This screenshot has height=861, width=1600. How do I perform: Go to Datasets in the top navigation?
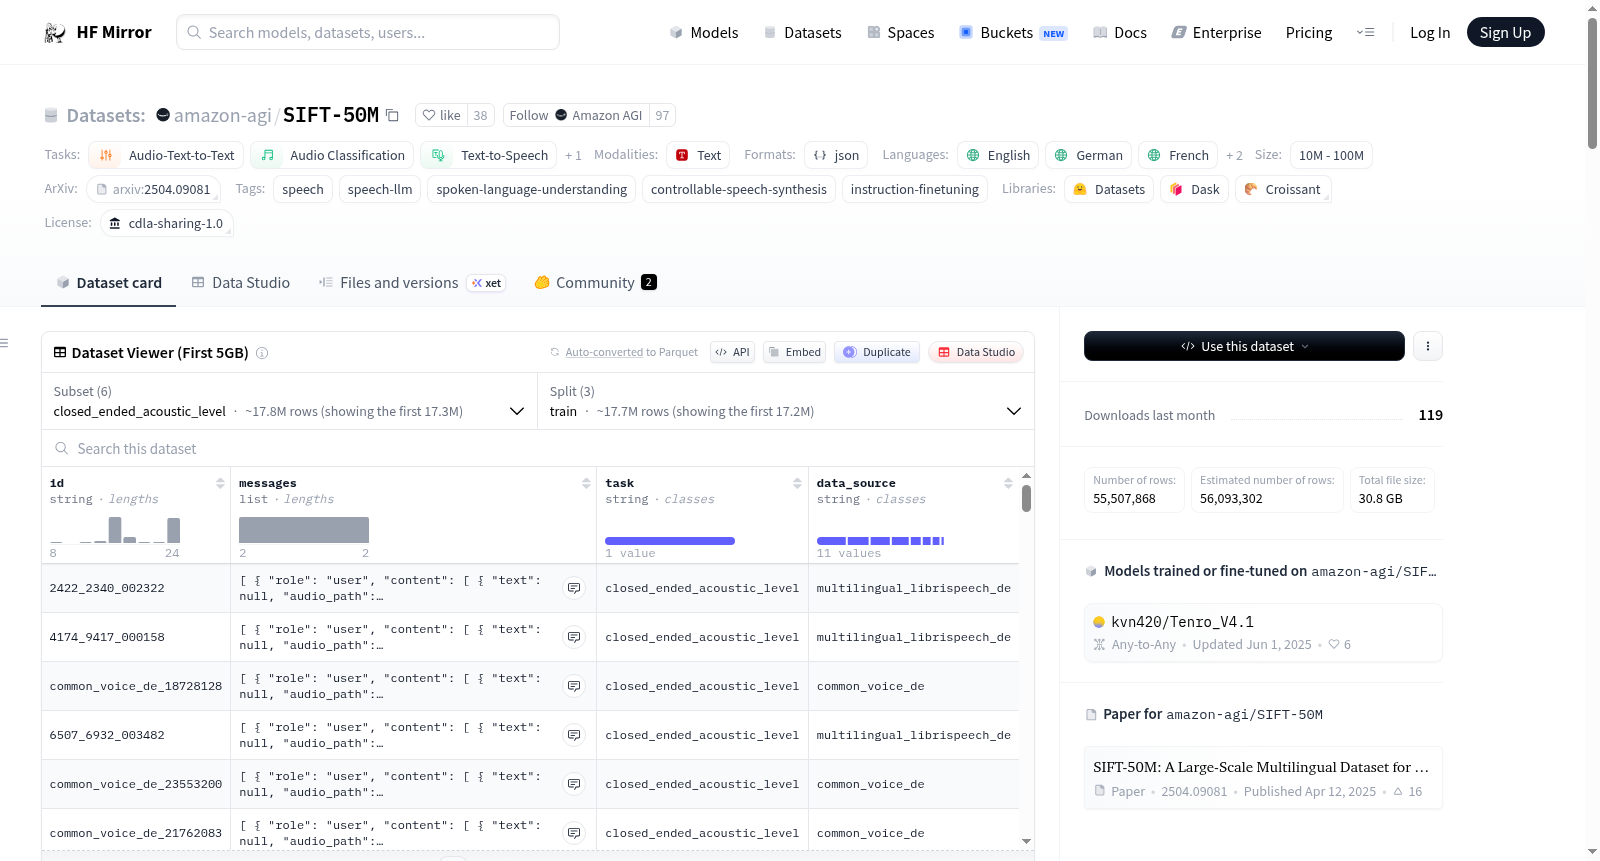pos(802,33)
